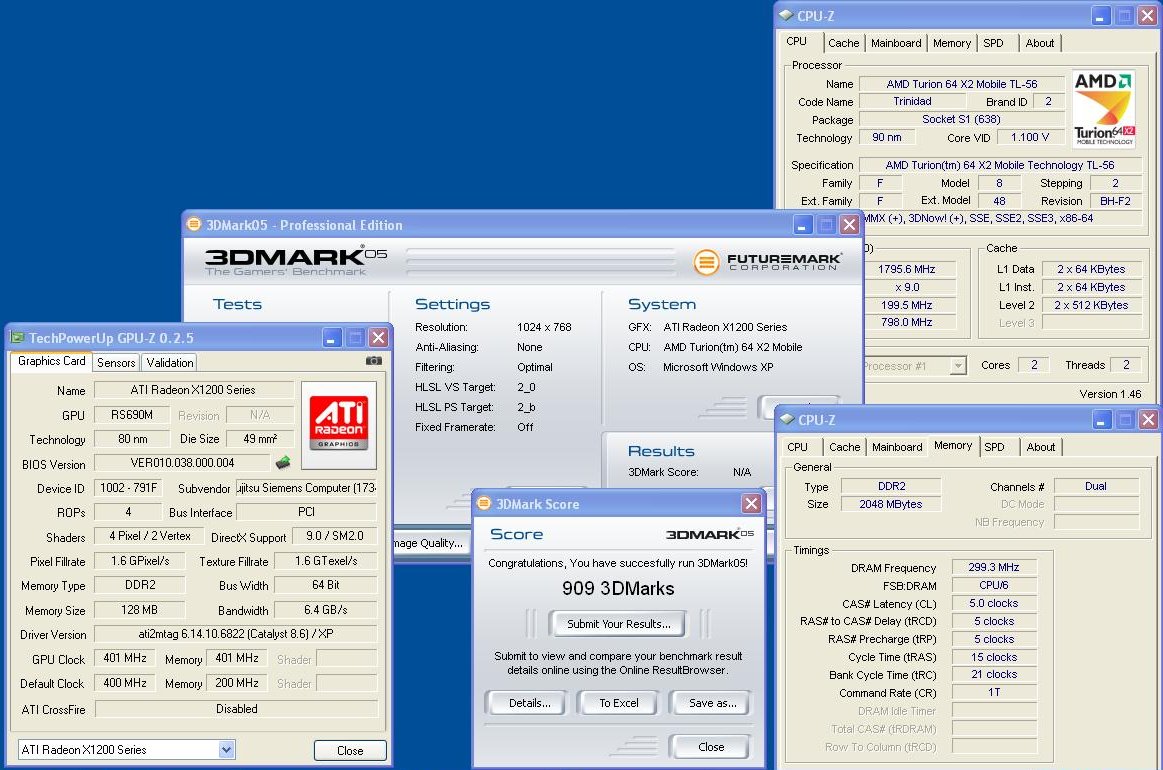The width and height of the screenshot is (1163, 770).
Task: Click the 3DMark Score dialog title icon
Action: tap(484, 504)
